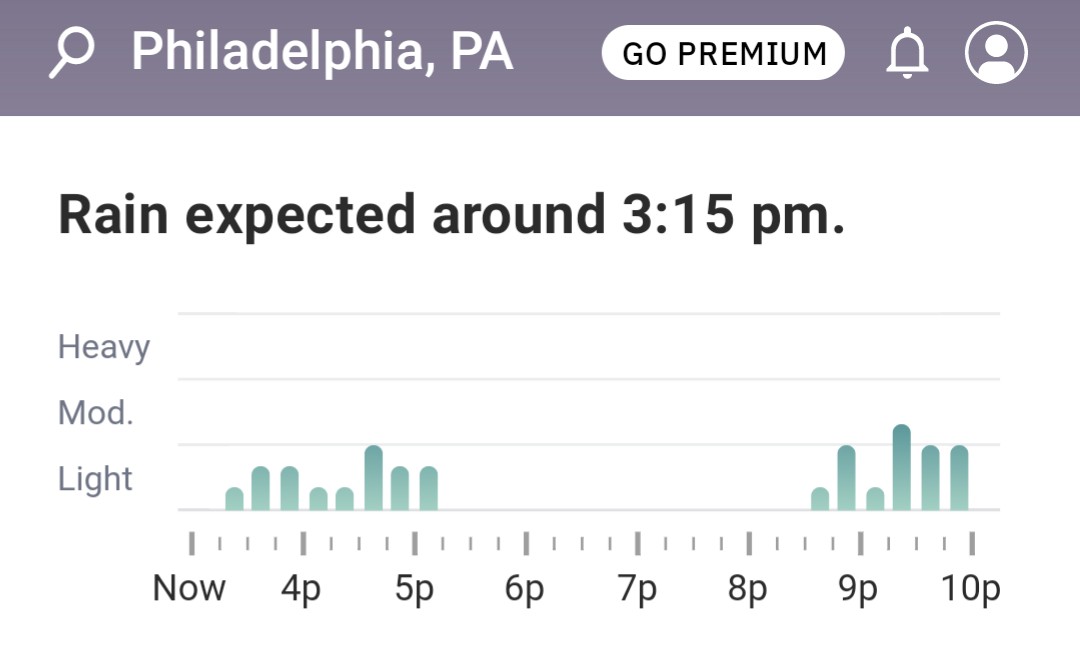Select the 6p time label
The image size is (1080, 650).
pyautogui.click(x=525, y=589)
